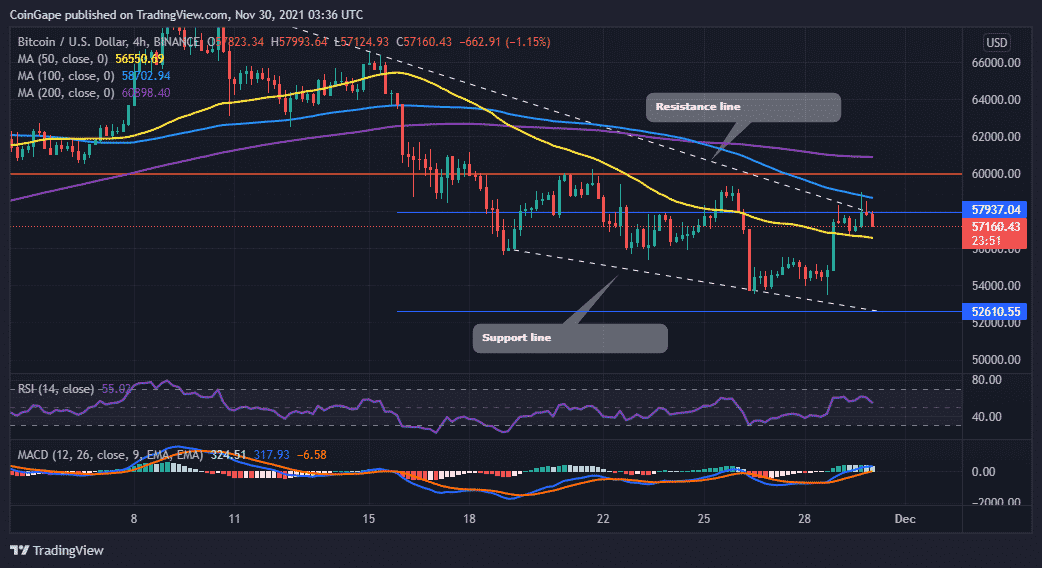Click date 22 on the time axis
The width and height of the screenshot is (1042, 568).
point(603,519)
